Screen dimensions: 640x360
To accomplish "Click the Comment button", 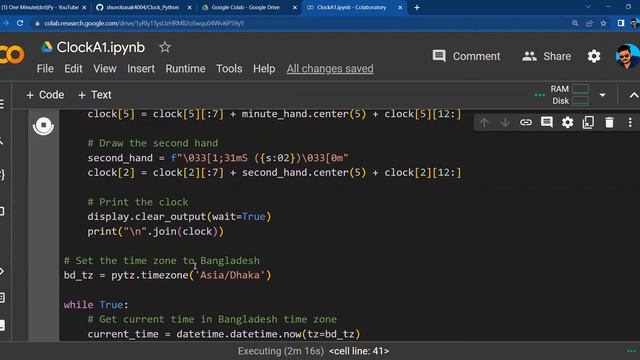I will coord(466,56).
